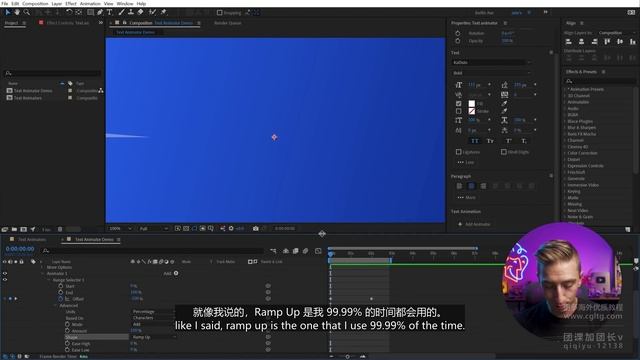Toggle the Ligatures checkbox
This screenshot has width=640, height=360.
[x=458, y=152]
